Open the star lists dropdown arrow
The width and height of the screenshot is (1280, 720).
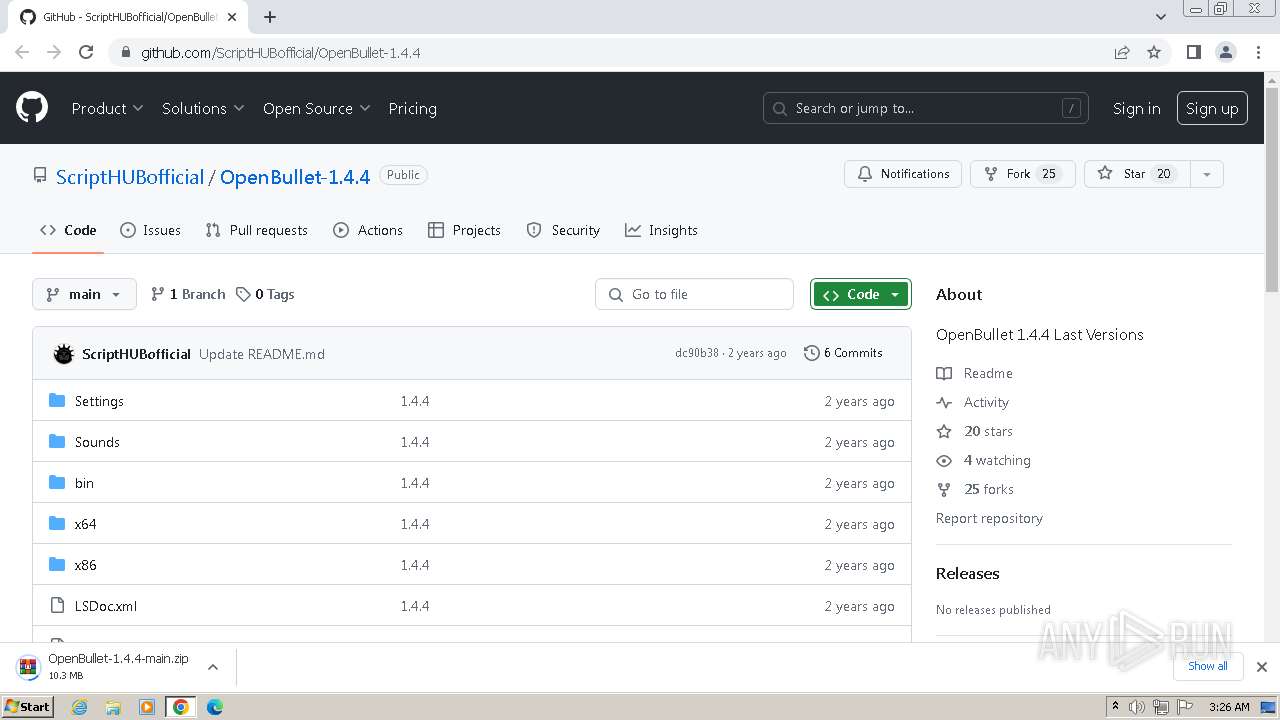[1207, 174]
